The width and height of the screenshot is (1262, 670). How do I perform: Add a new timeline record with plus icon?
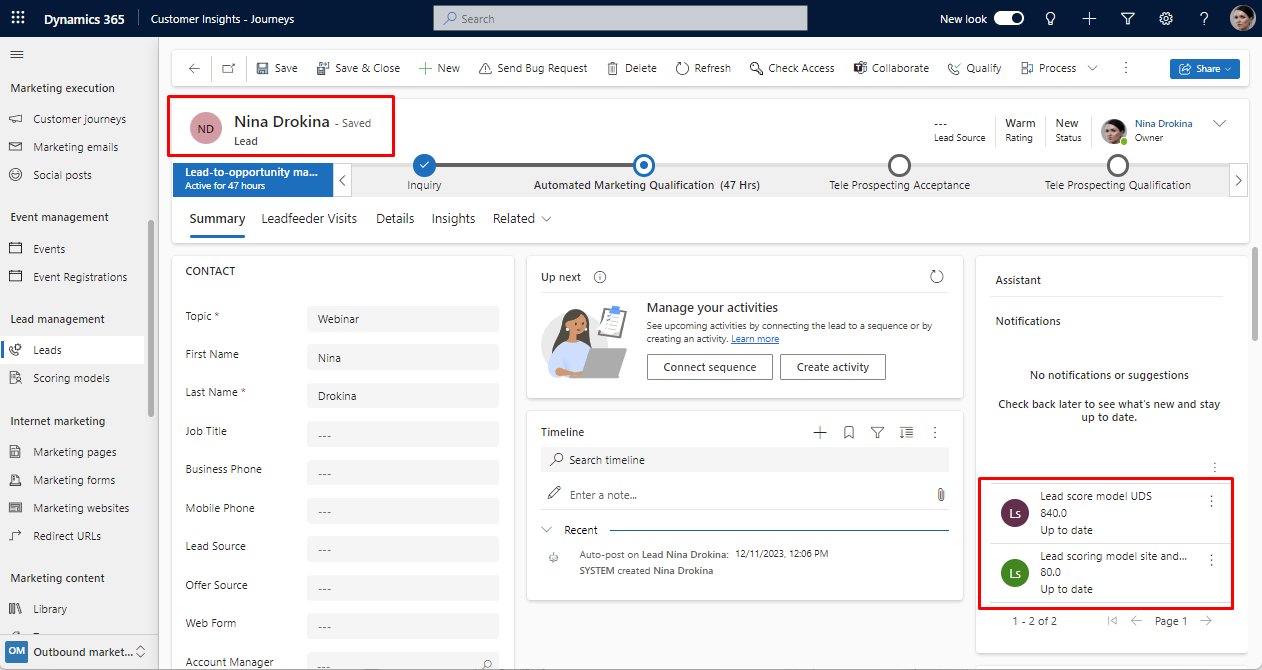(x=819, y=432)
